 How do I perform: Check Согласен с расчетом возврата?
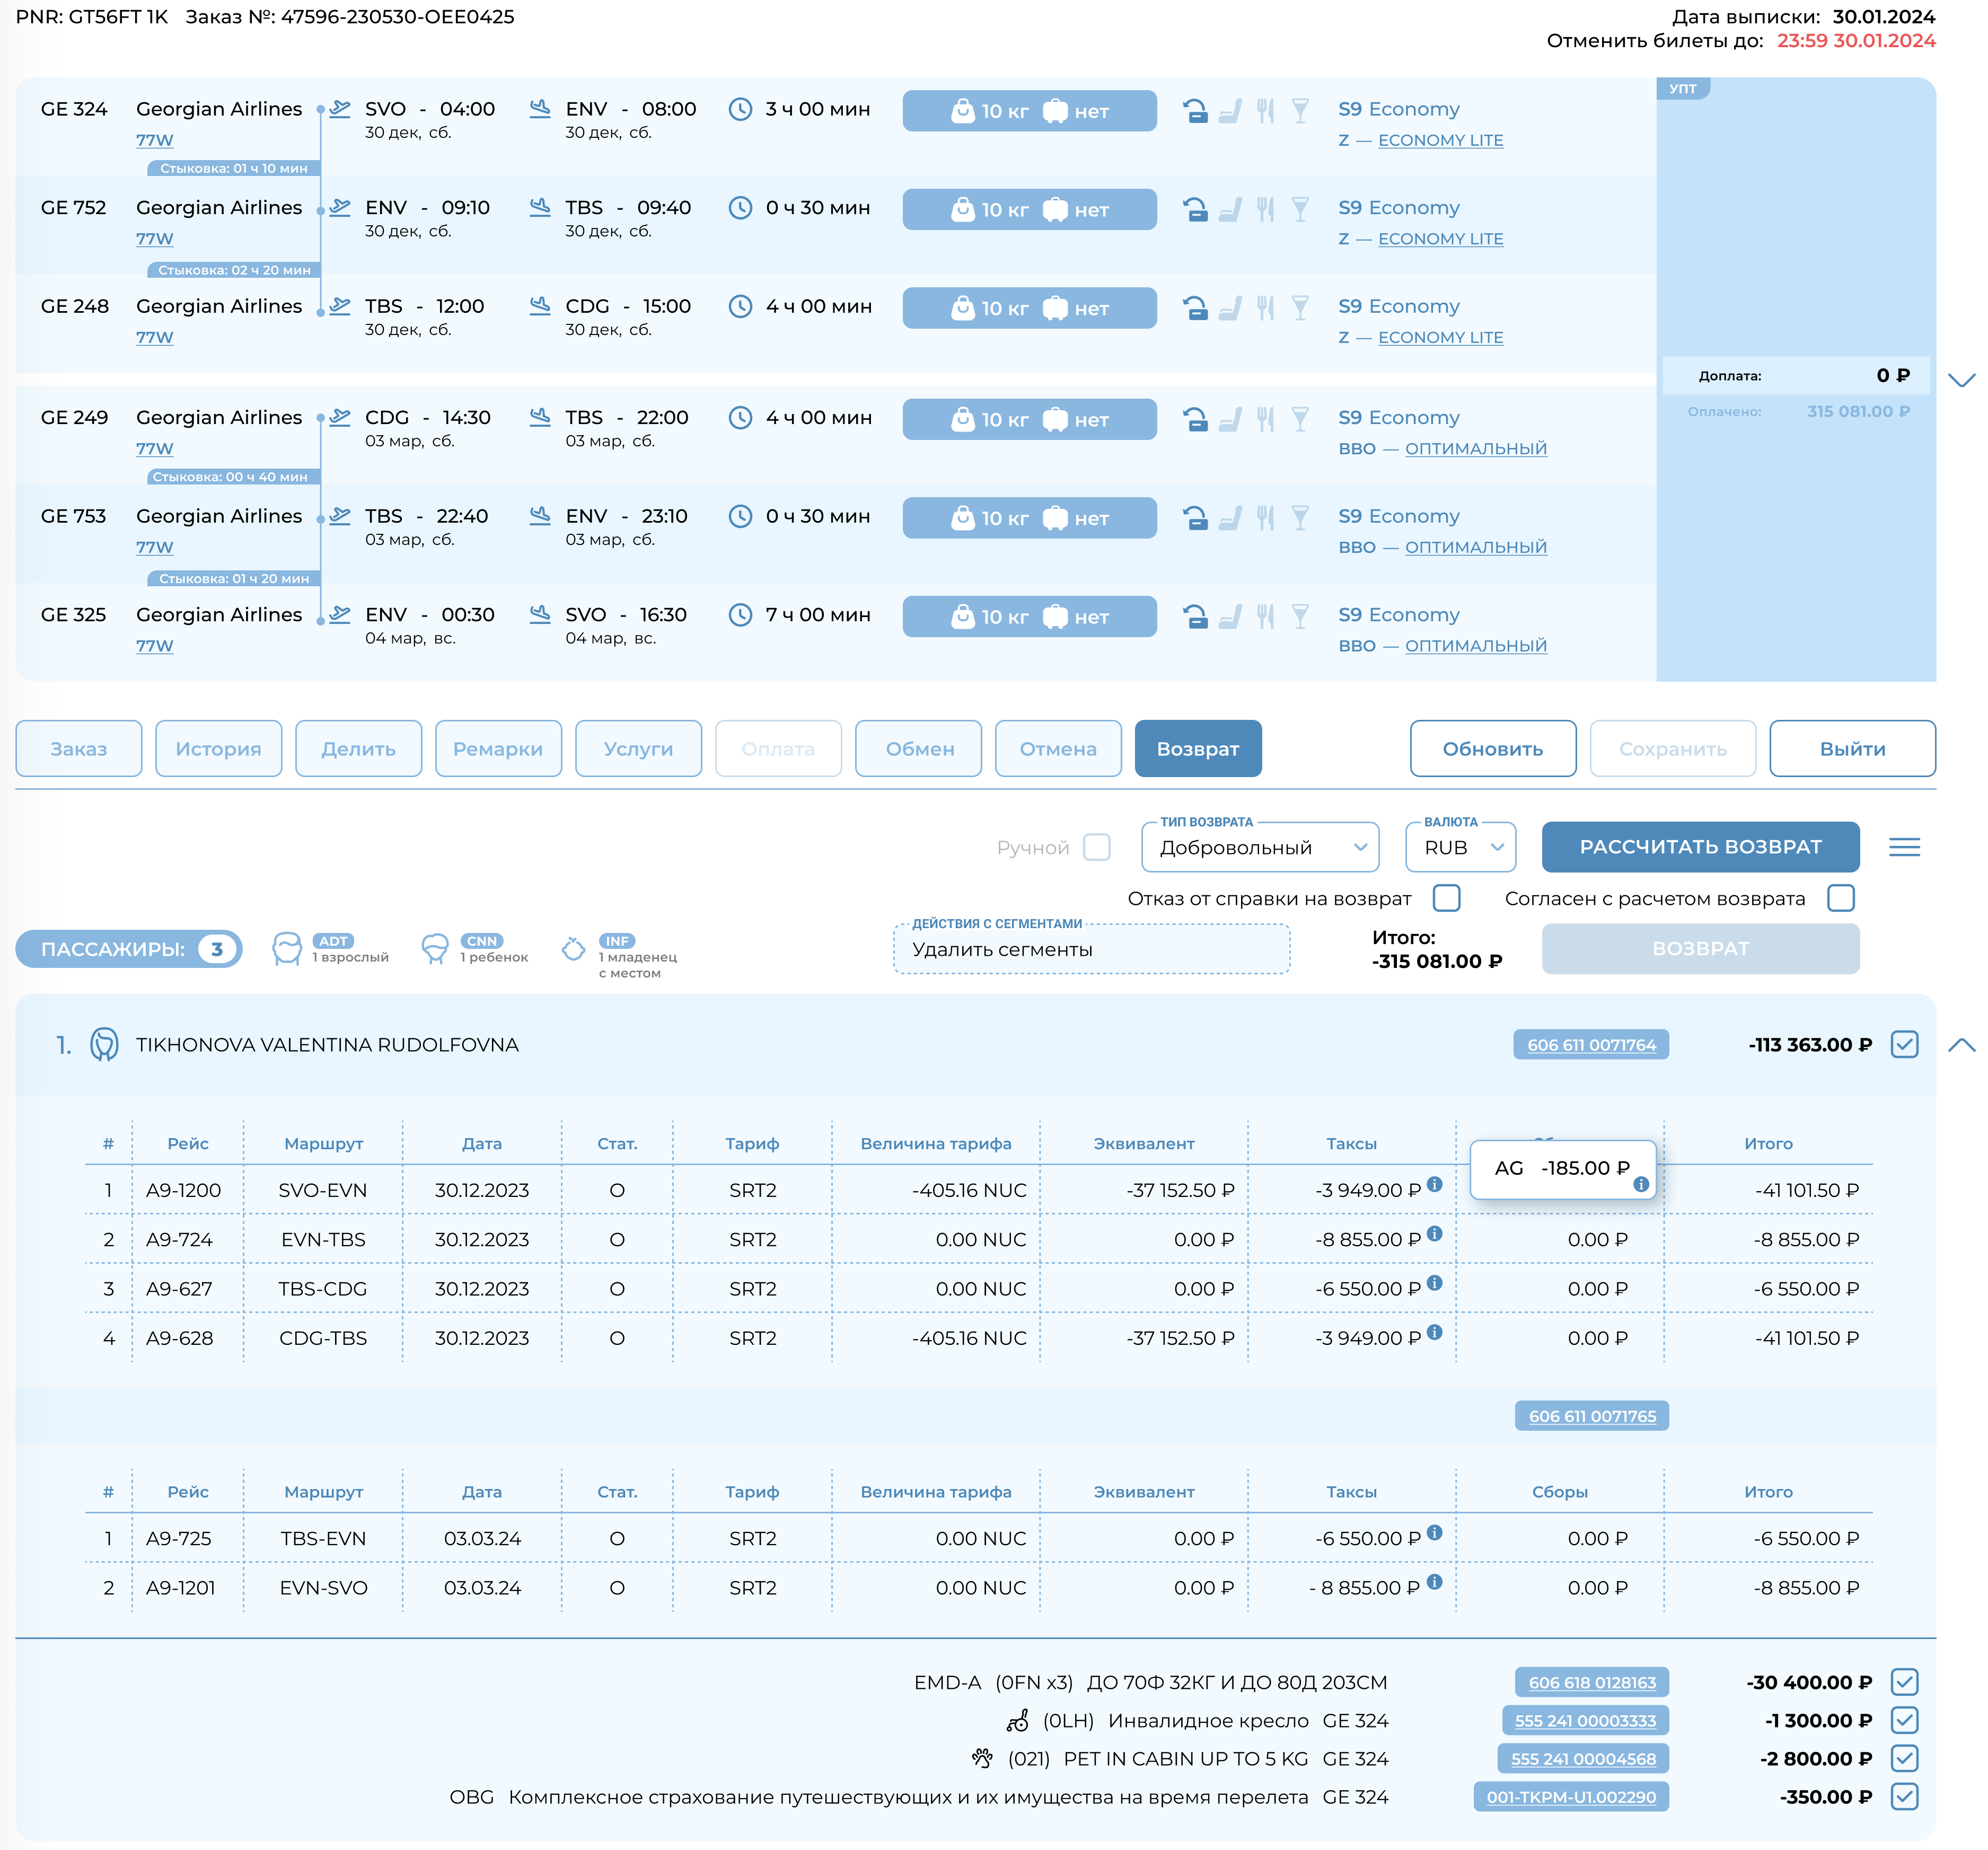tap(1840, 898)
